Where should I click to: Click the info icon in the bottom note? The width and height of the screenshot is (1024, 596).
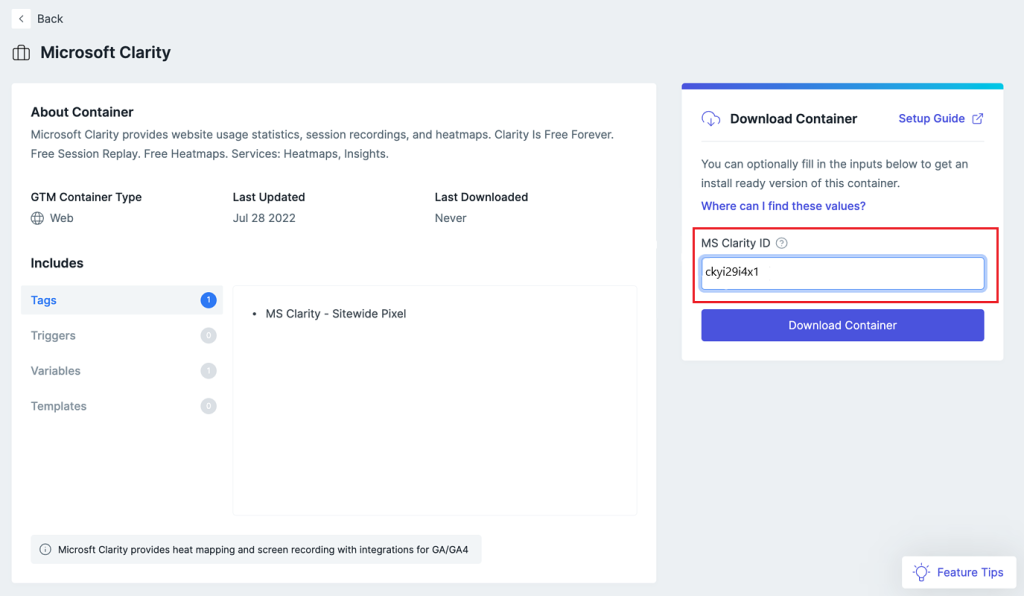[x=45, y=550]
